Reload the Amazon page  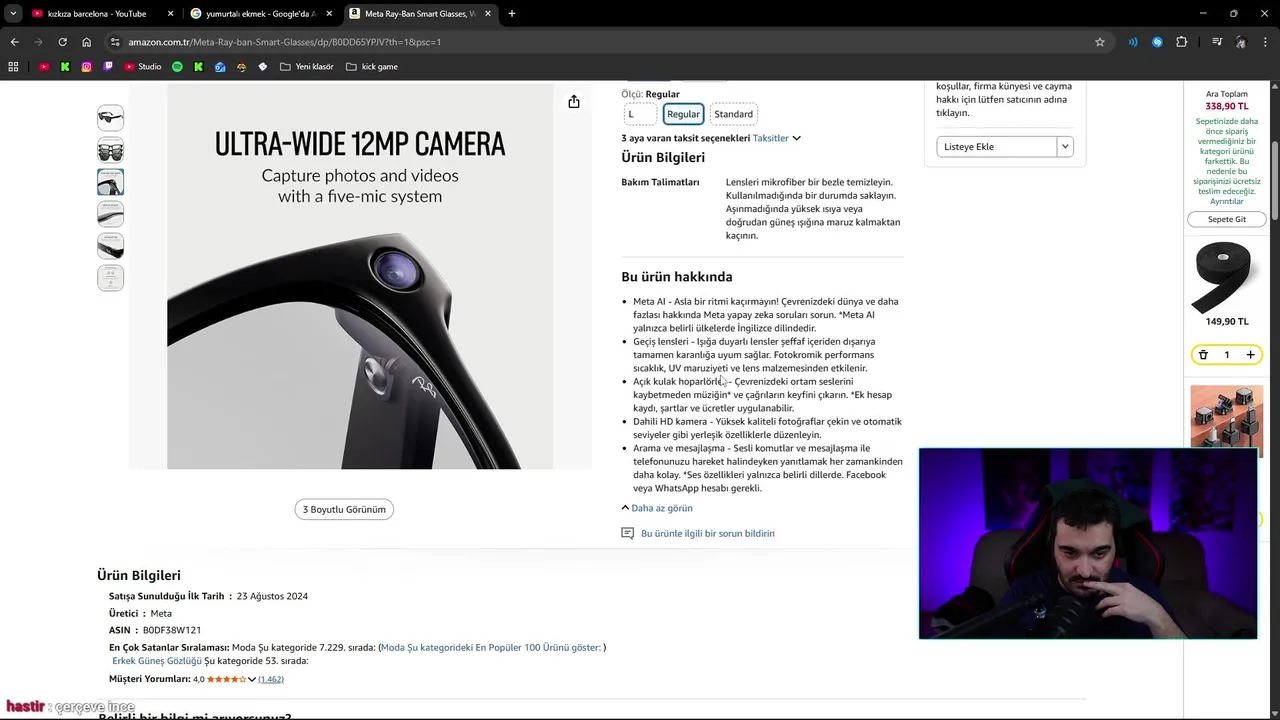tap(62, 42)
